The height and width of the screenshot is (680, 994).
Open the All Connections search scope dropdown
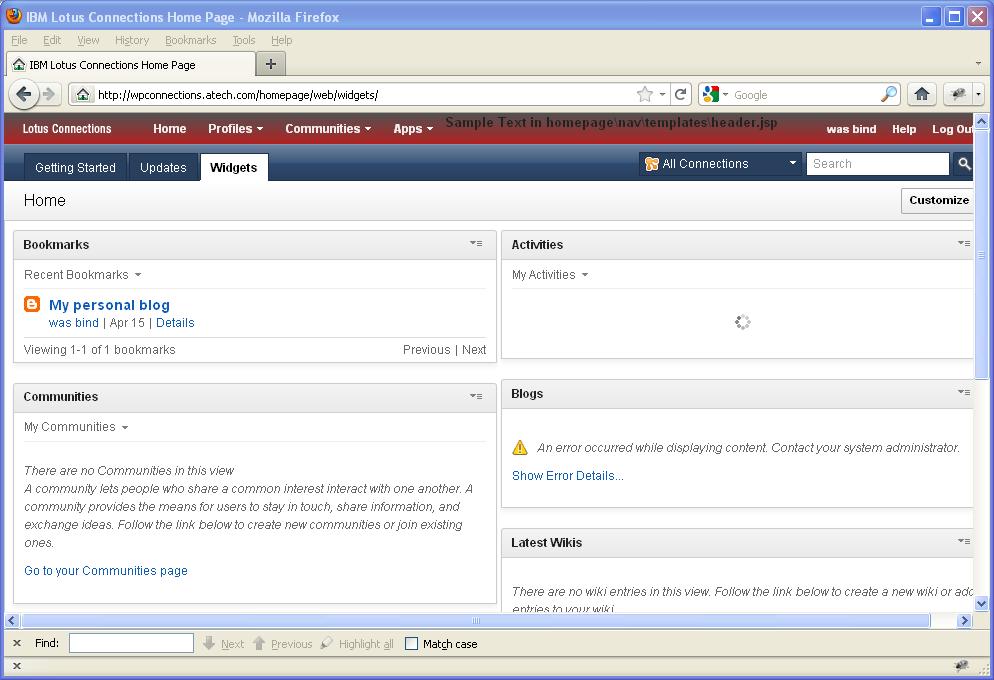(x=720, y=164)
